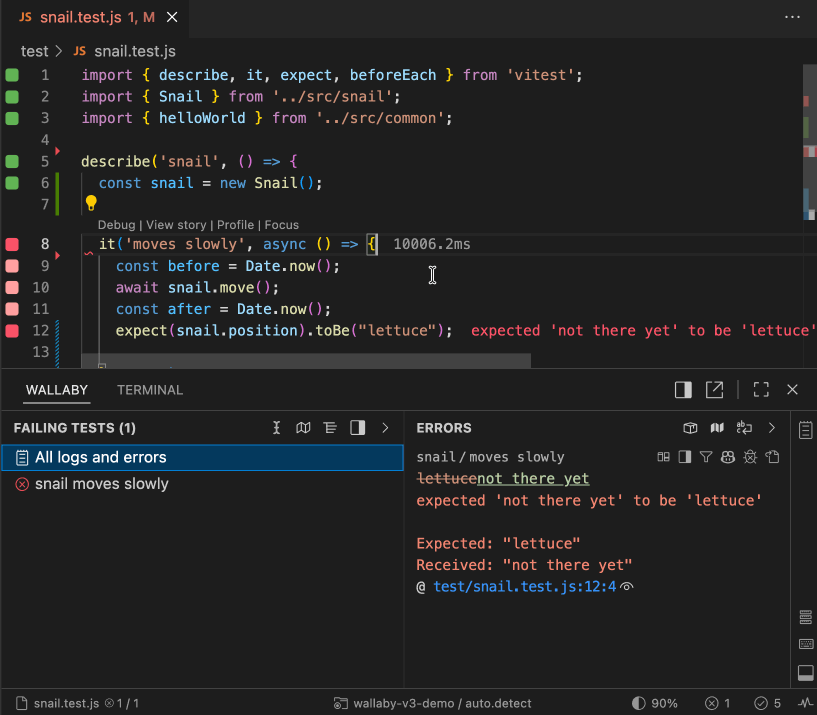This screenshot has height=715, width=817.
Task: Open panel in new window icon
Action: pos(715,390)
